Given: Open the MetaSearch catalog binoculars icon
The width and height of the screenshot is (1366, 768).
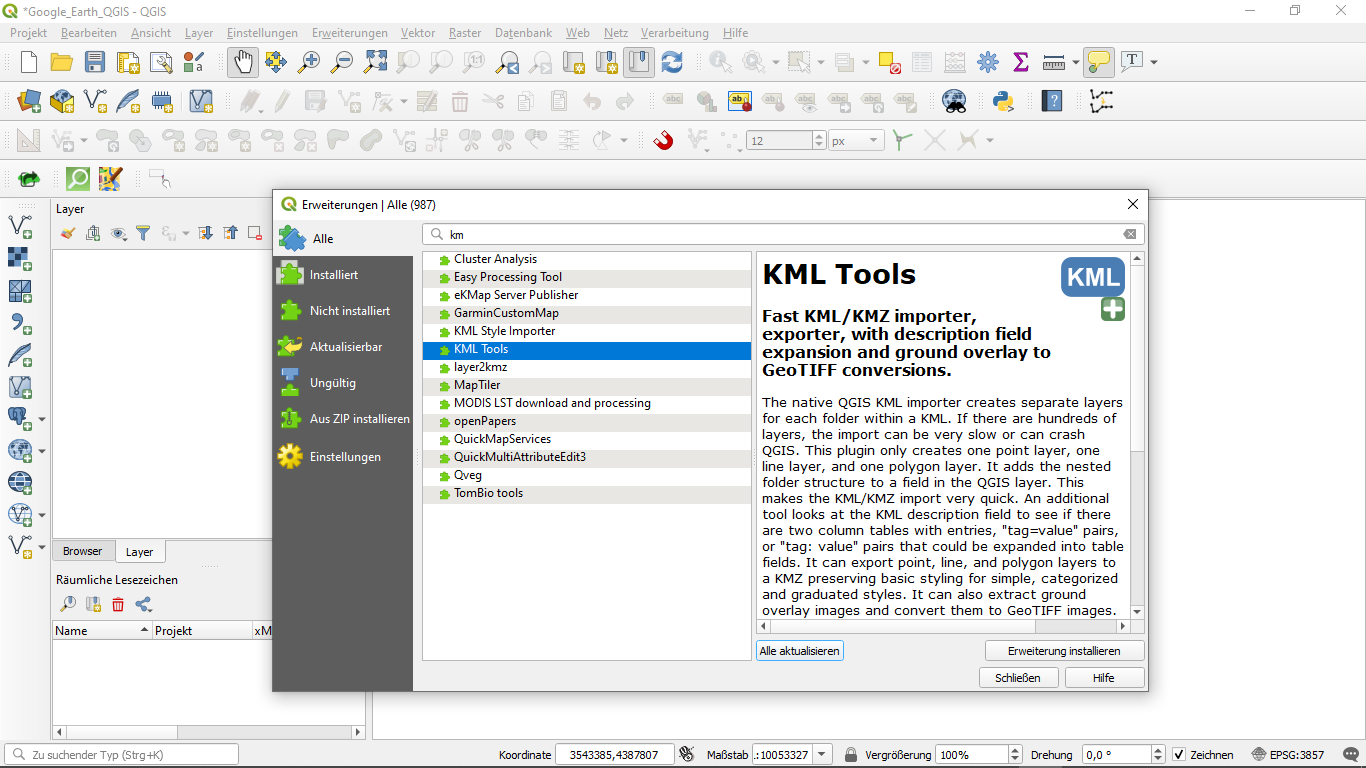Looking at the screenshot, I should pos(954,101).
